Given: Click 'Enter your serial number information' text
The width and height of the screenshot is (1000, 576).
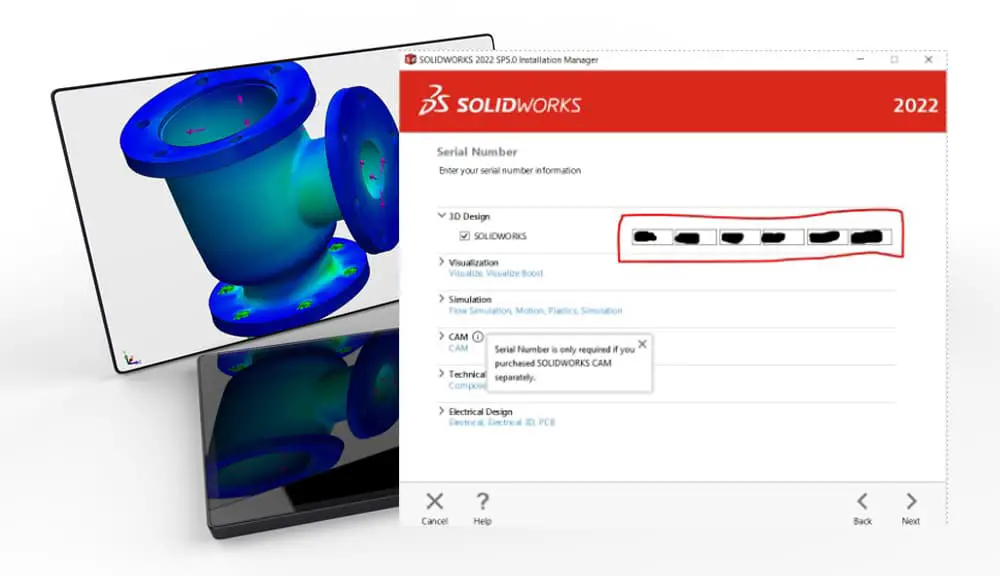Looking at the screenshot, I should point(510,170).
